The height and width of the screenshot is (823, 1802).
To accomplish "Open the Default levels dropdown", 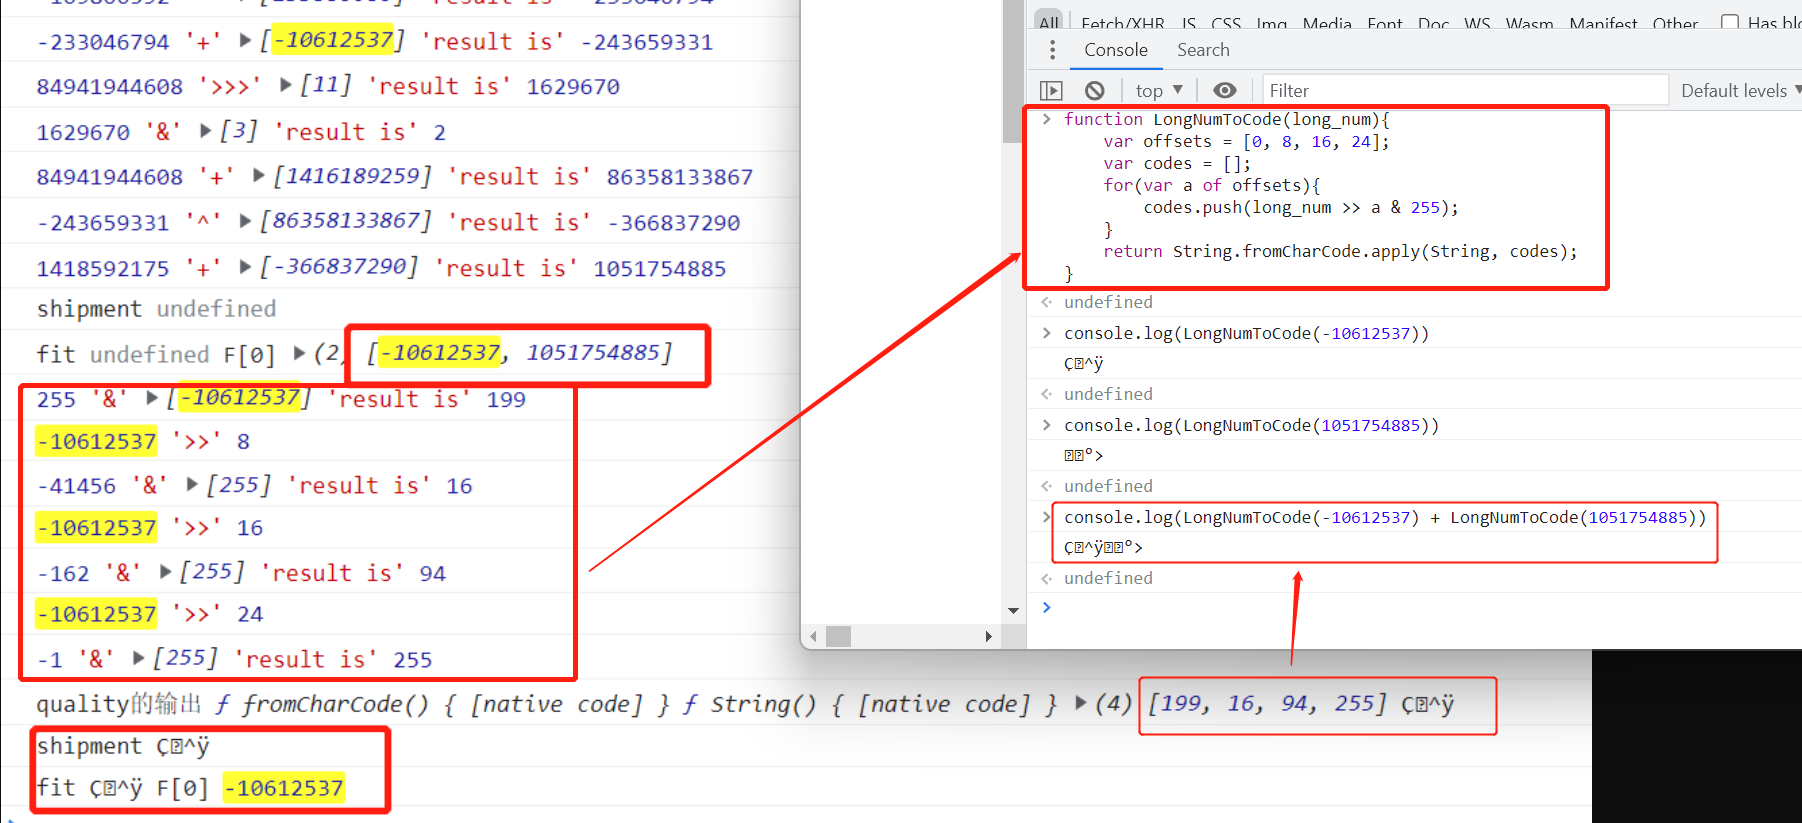I will [1741, 91].
